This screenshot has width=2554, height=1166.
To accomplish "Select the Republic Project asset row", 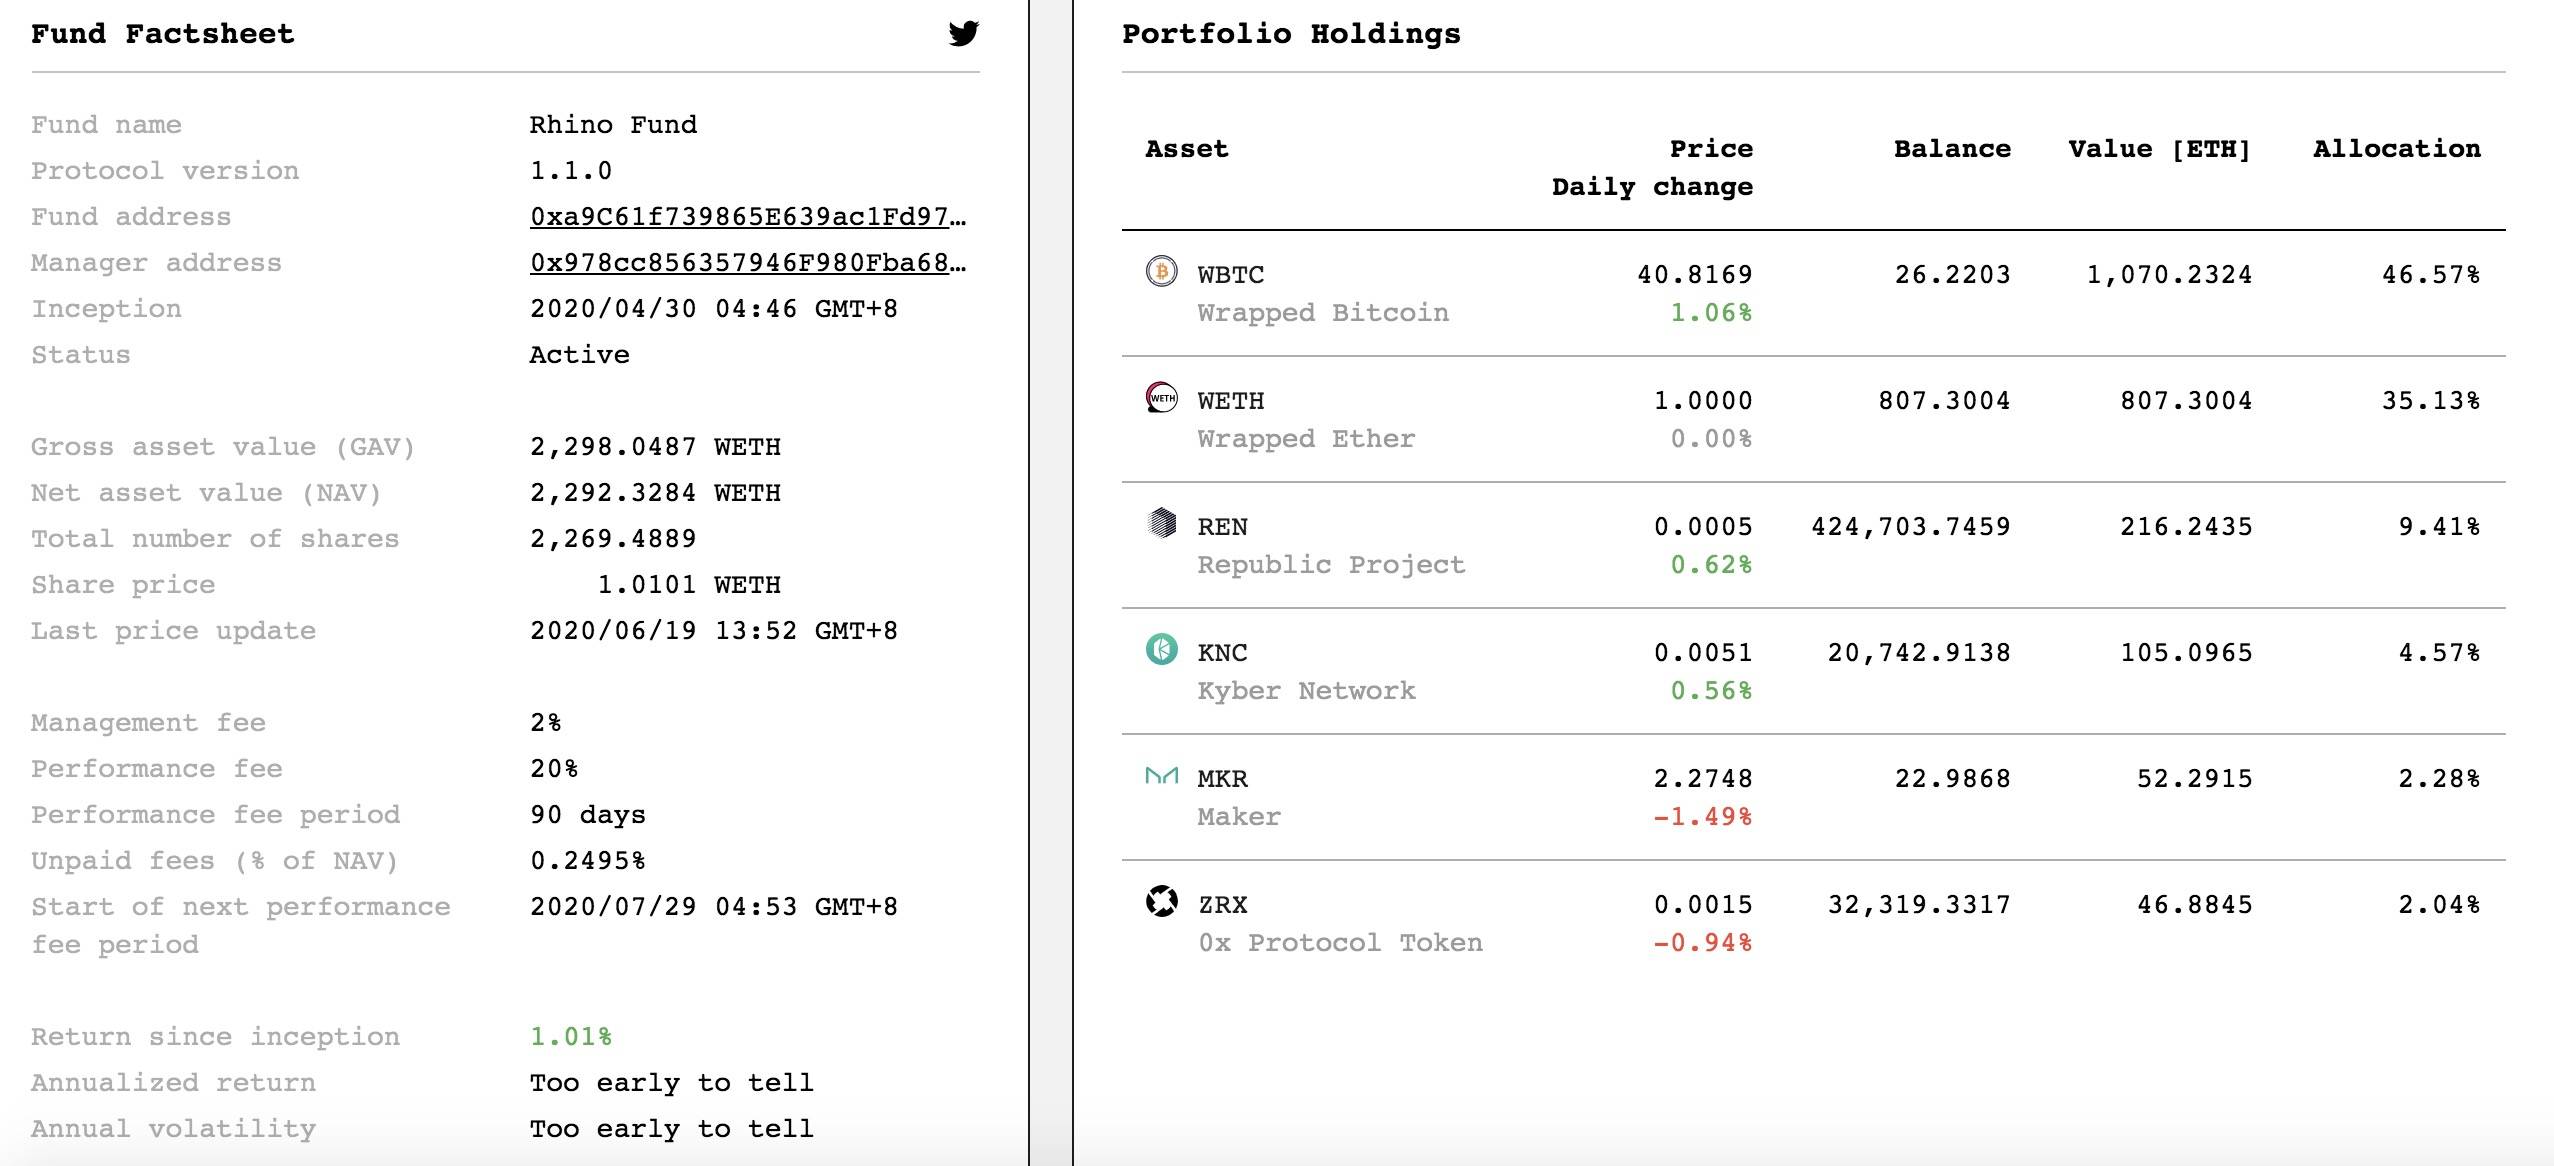I will (x=1813, y=545).
